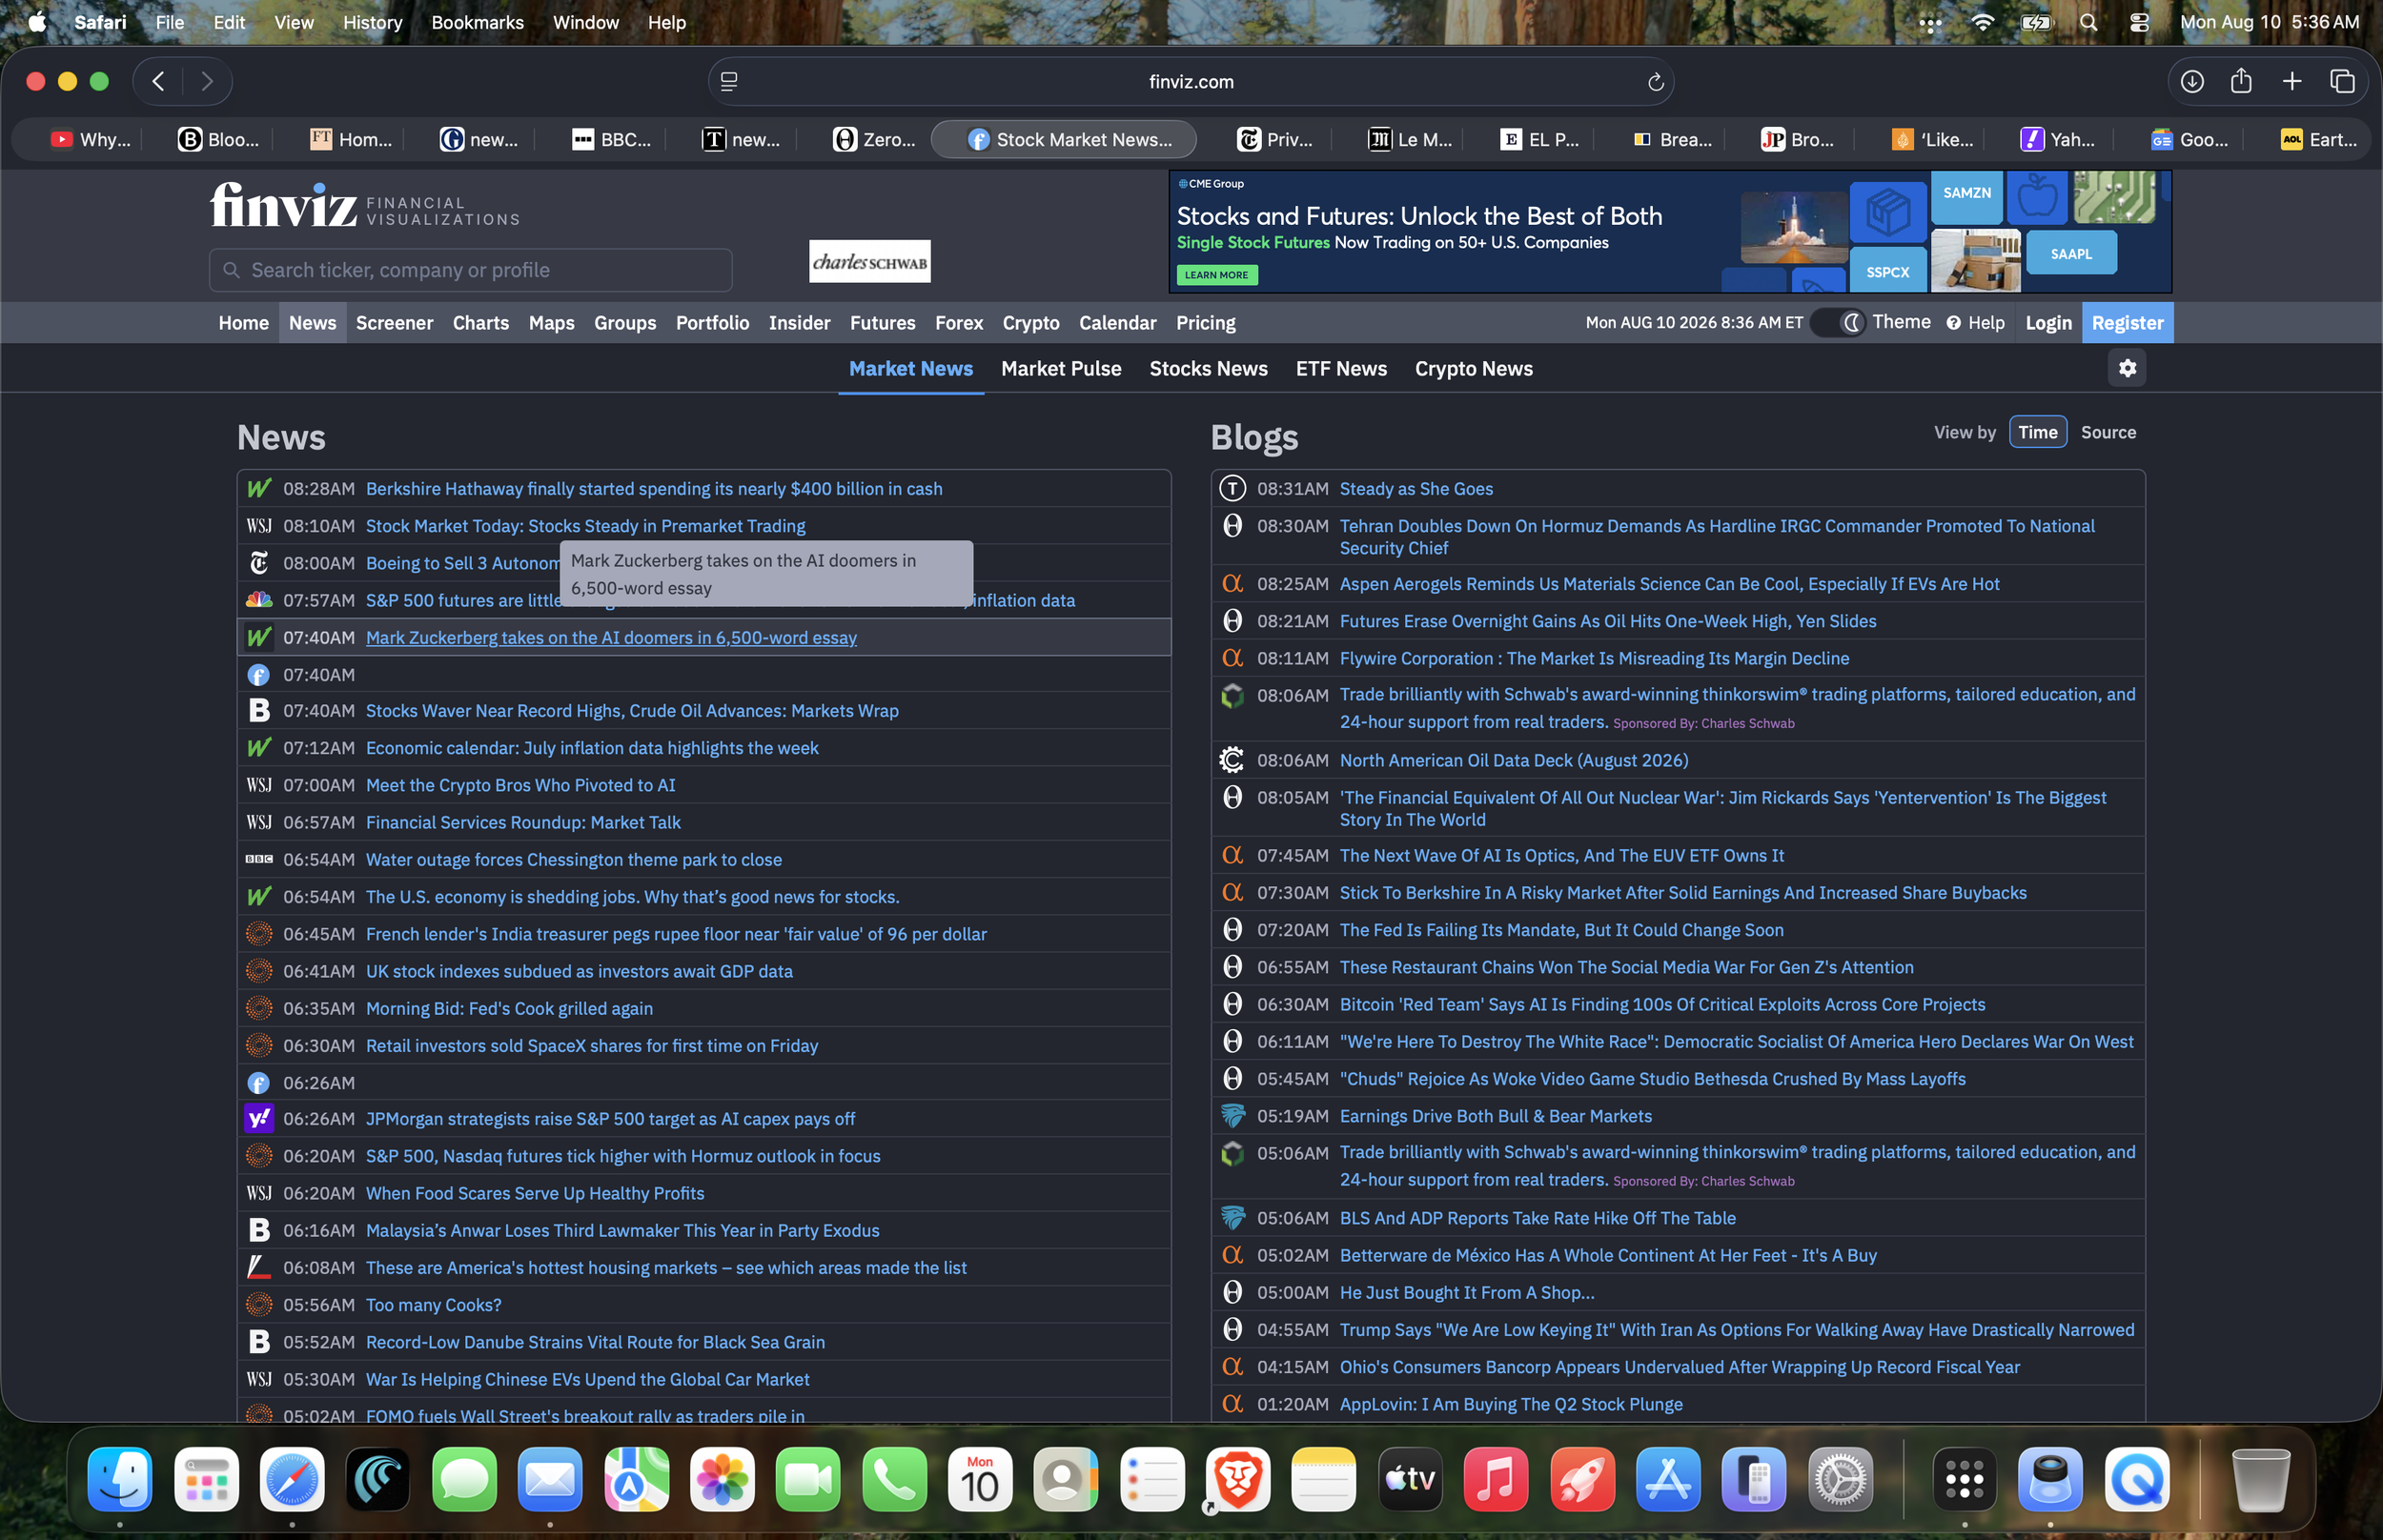Open Brave browser from the Dock
This screenshot has height=1540, width=2383.
tap(1237, 1479)
